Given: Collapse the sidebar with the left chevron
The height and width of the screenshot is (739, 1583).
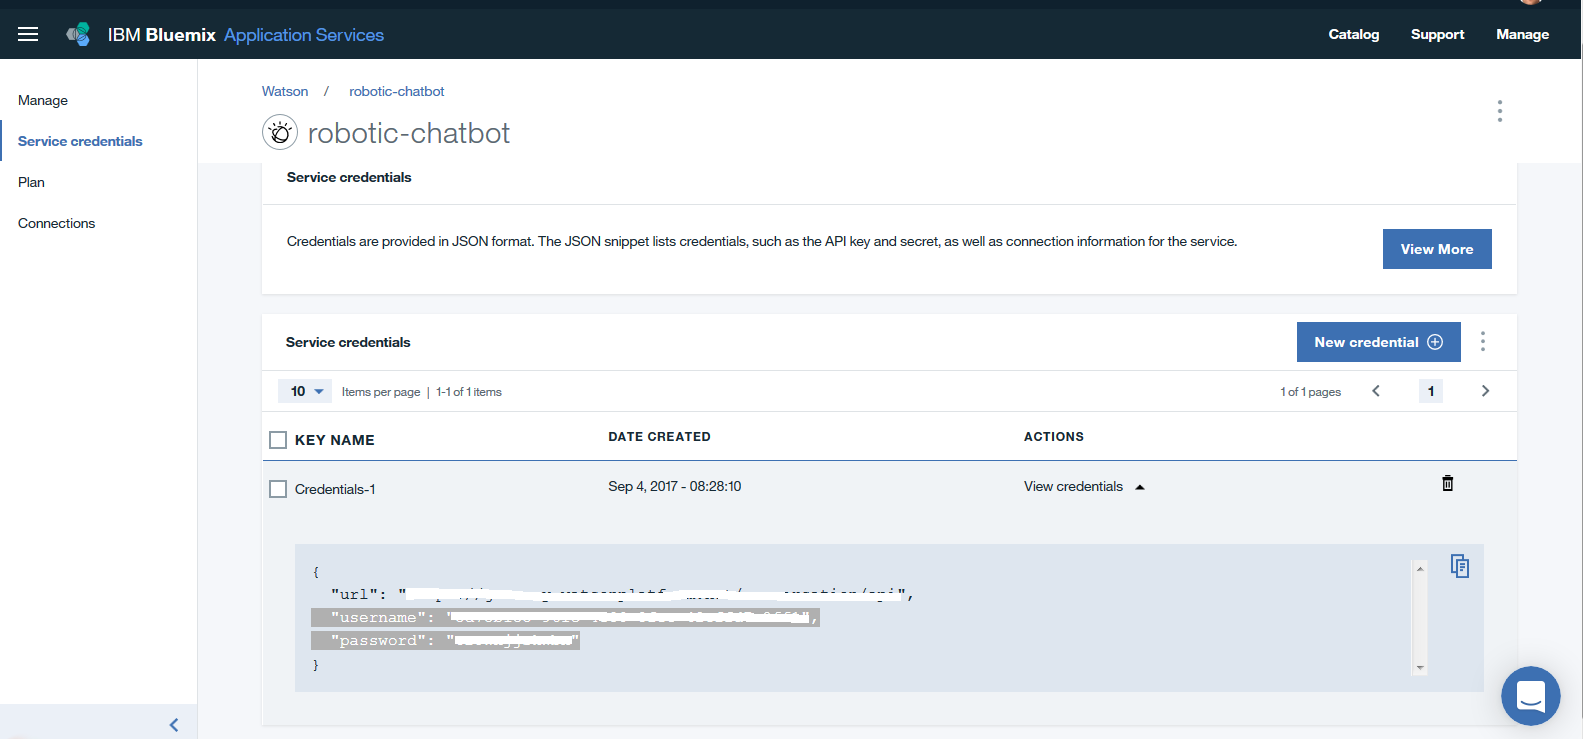Looking at the screenshot, I should click(x=174, y=725).
